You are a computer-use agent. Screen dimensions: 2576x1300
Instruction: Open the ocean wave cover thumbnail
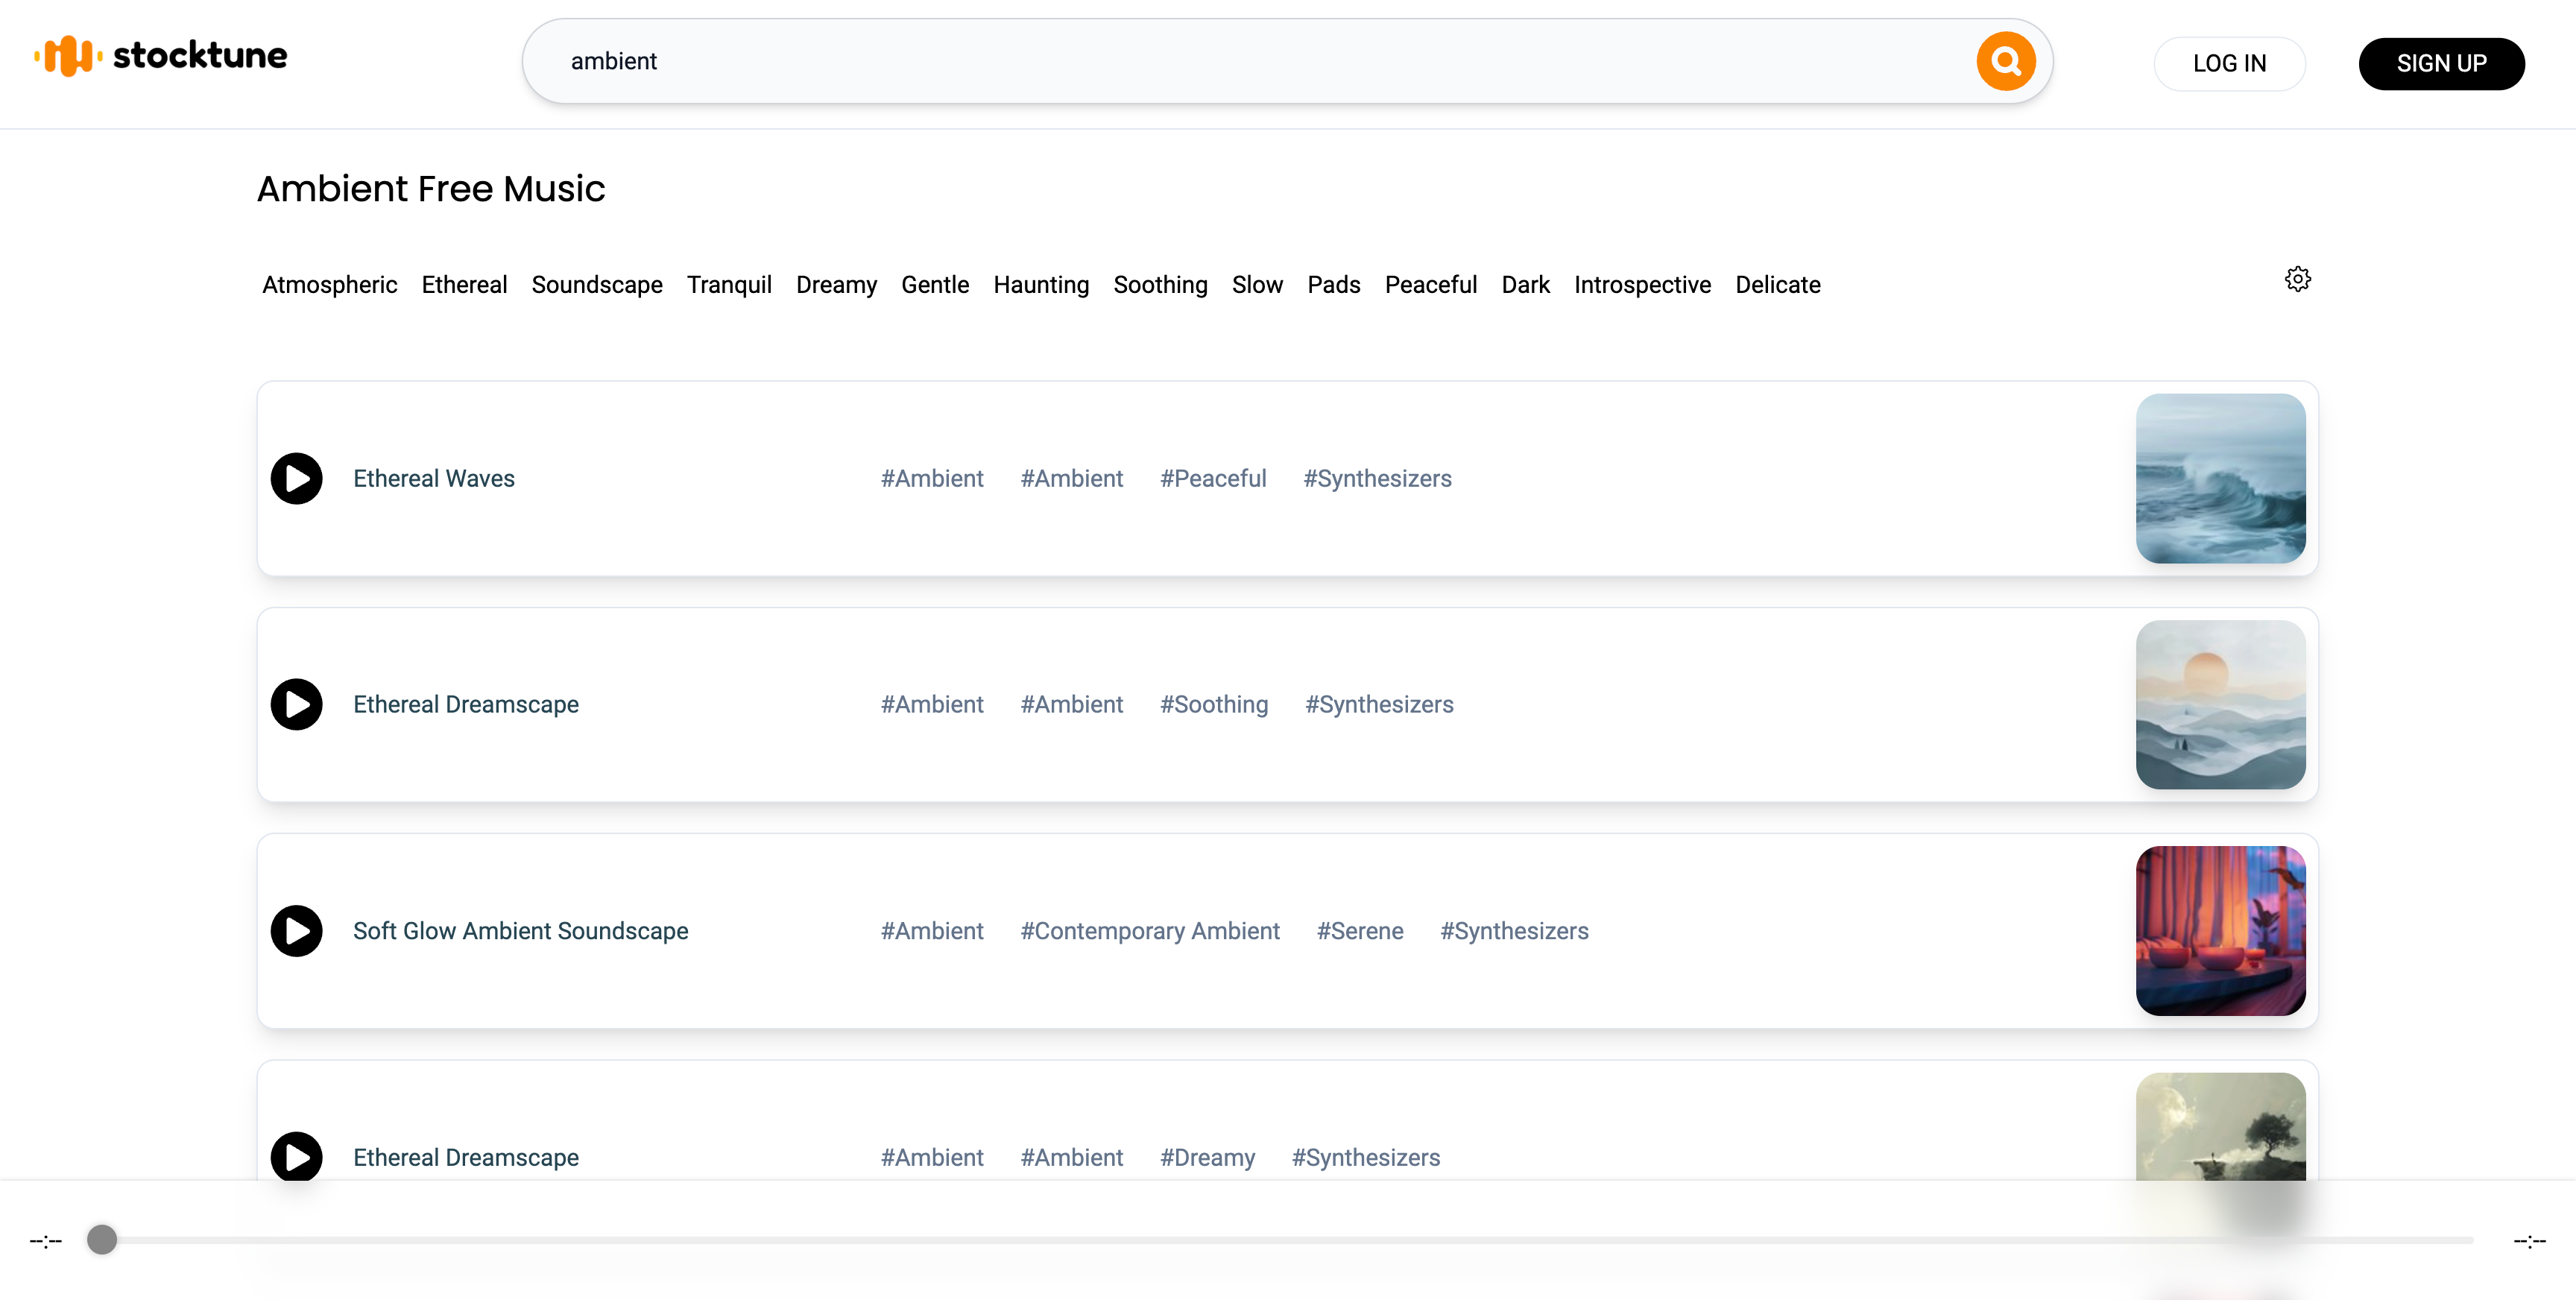point(2220,479)
